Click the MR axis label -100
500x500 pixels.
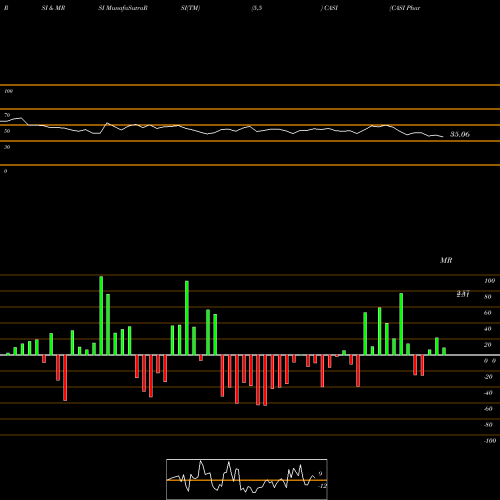[490, 441]
